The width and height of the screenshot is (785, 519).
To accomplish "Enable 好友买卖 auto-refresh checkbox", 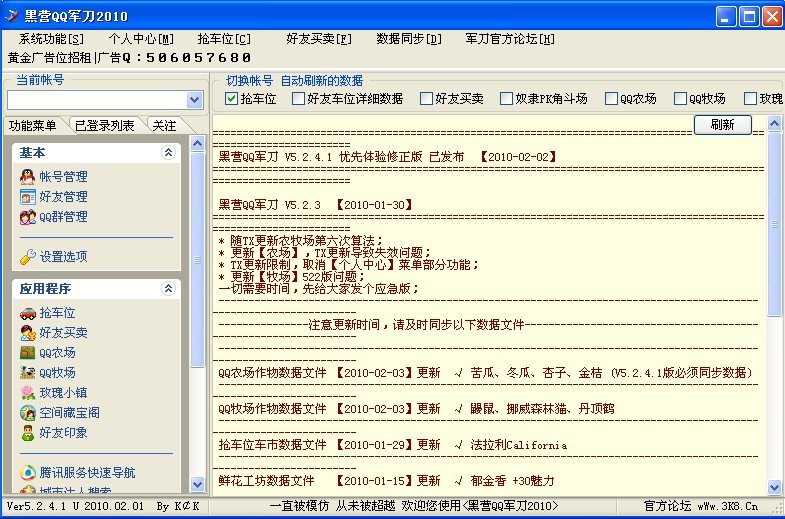I will (x=426, y=99).
